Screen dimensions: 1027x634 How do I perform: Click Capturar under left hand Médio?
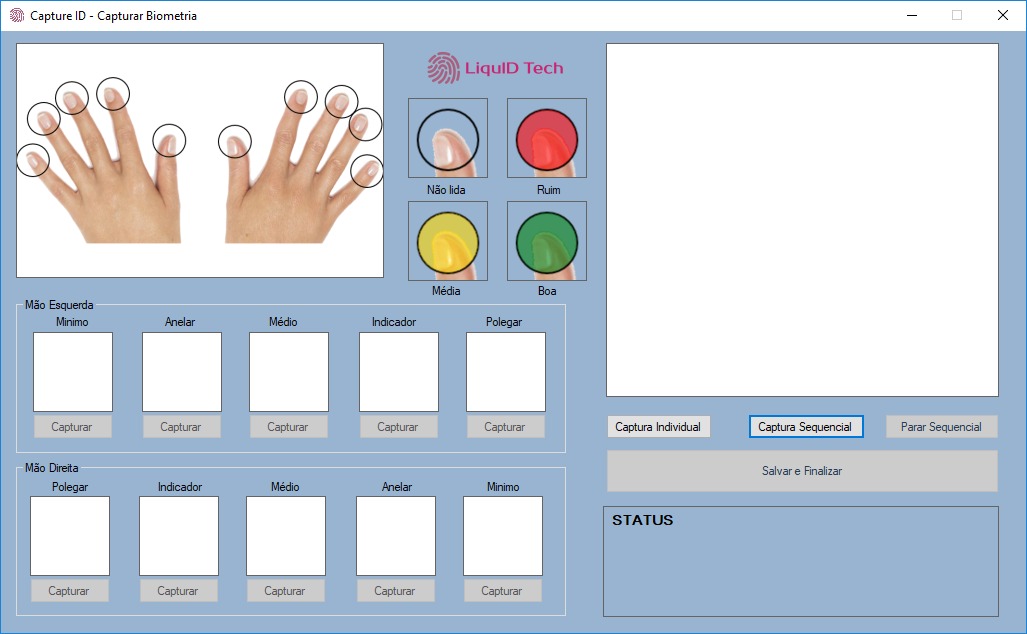(288, 427)
